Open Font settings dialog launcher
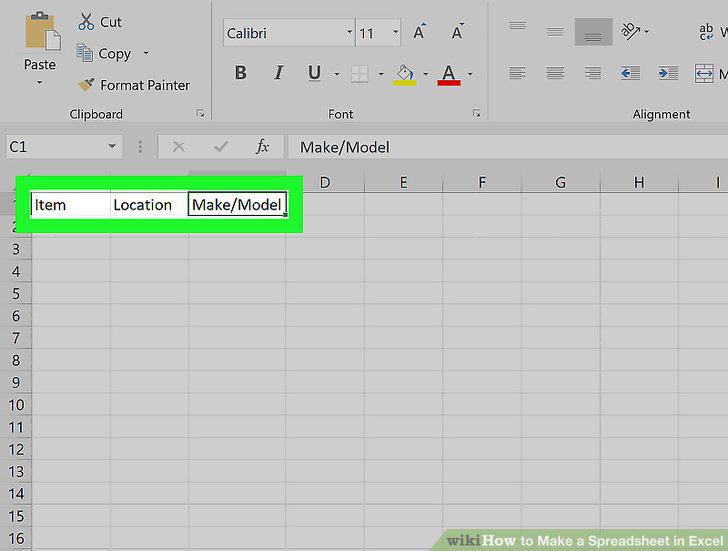Viewport: 728px width, 551px height. pos(476,113)
